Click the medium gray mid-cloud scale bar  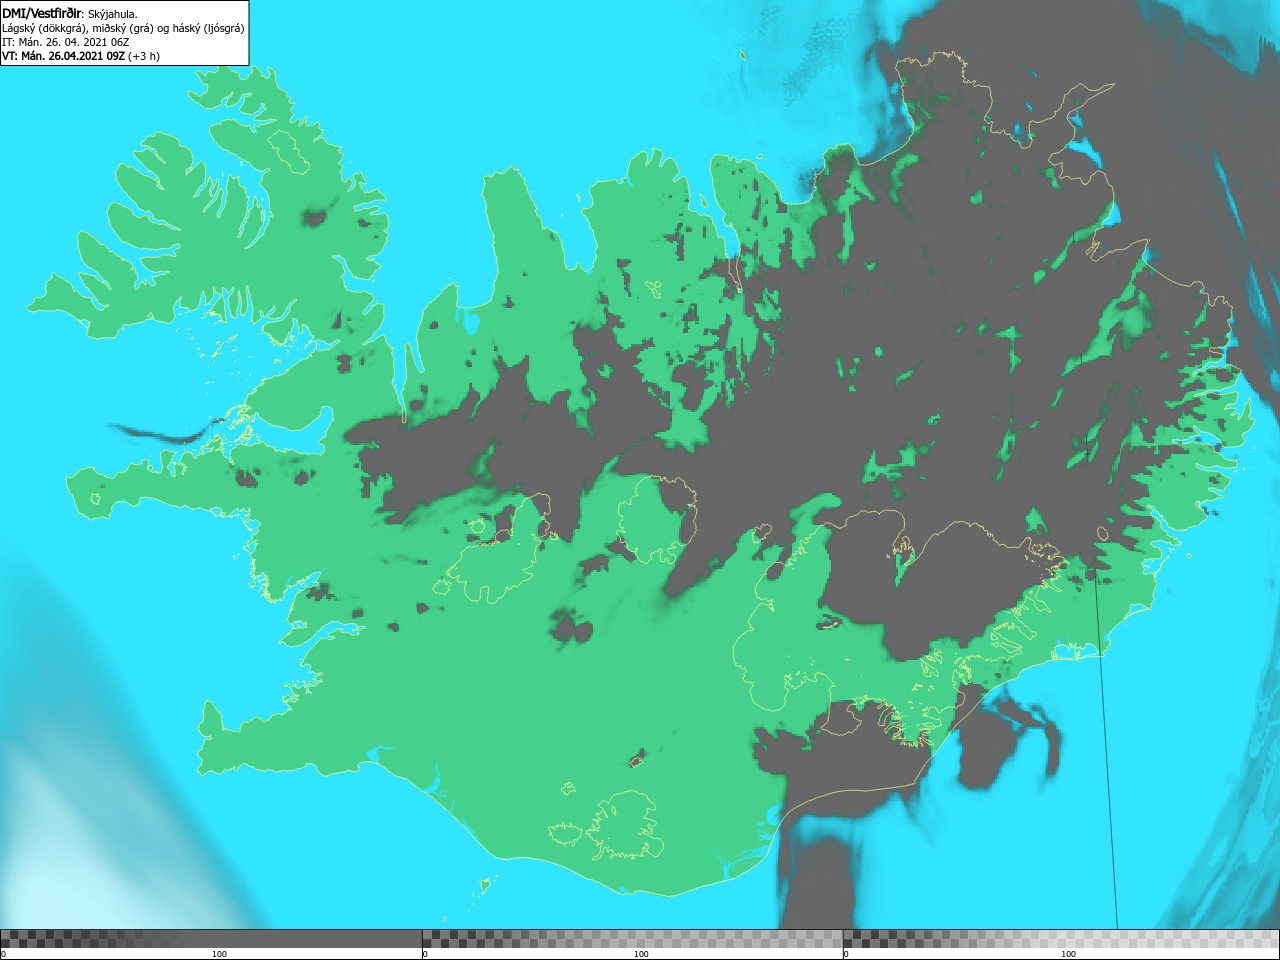click(x=633, y=939)
